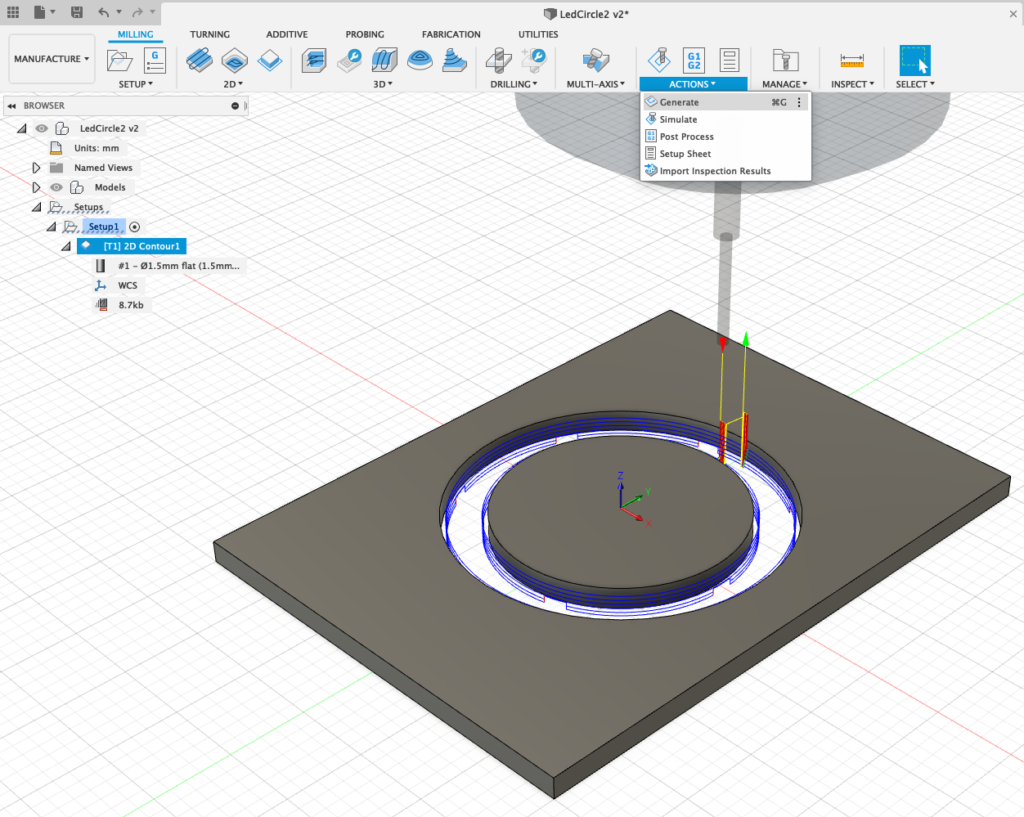Activate the Select tool icon
The height and width of the screenshot is (817, 1024).
(915, 61)
